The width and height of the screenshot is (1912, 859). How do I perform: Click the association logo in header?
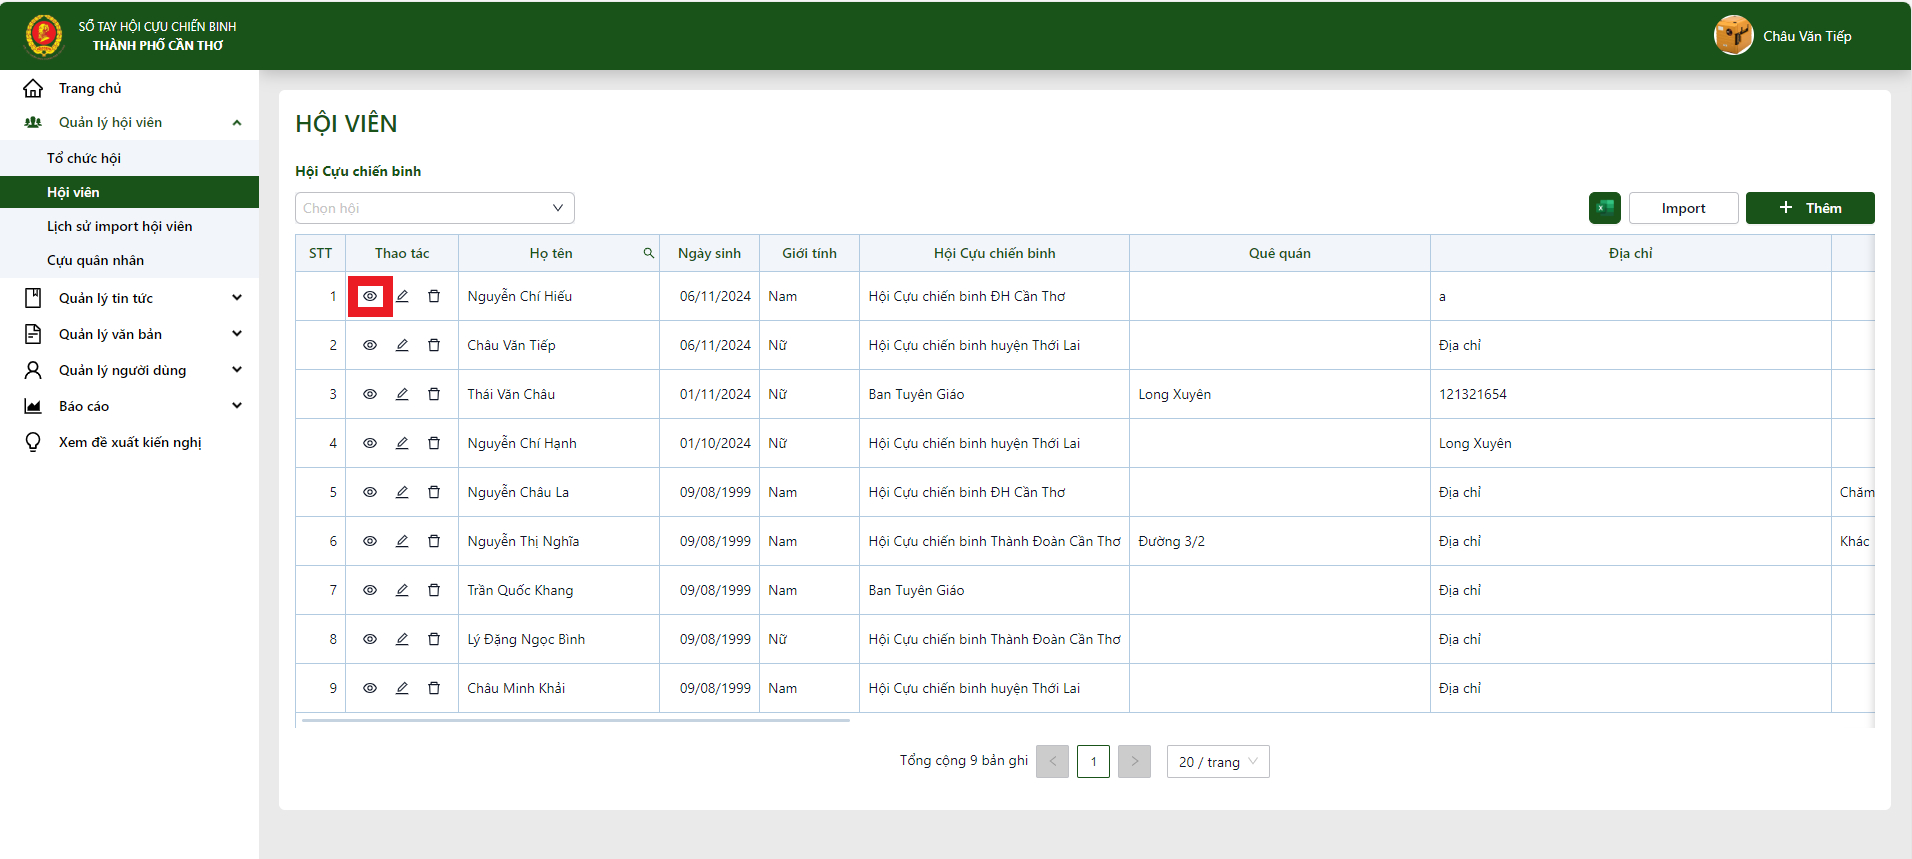(44, 35)
